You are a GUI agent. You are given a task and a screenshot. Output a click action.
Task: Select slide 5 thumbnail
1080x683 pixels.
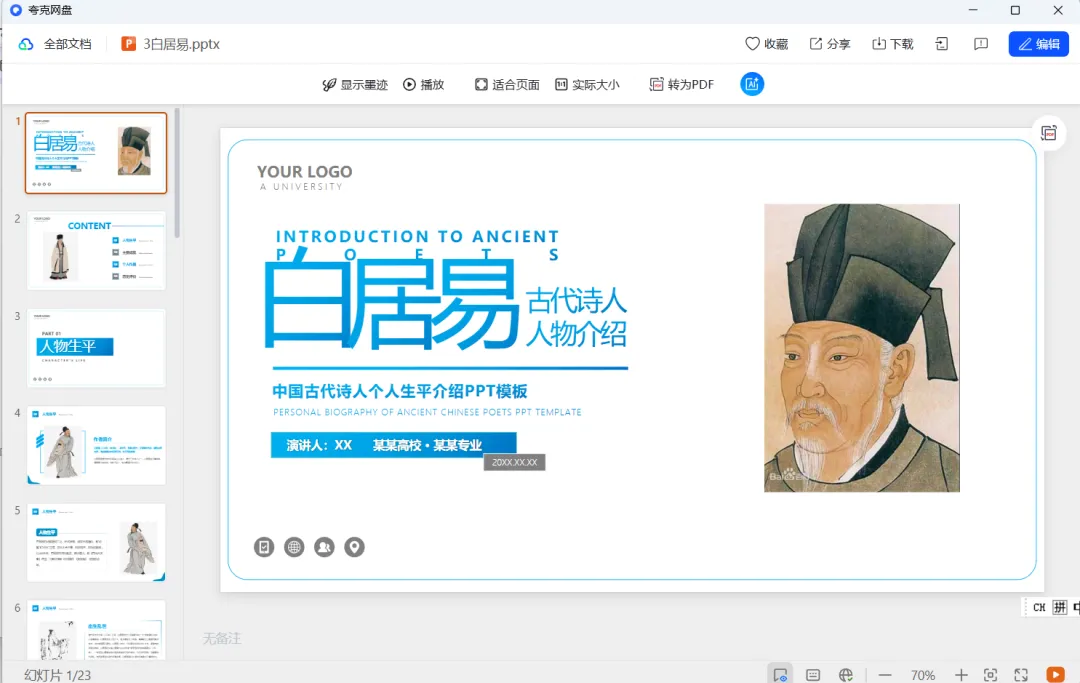pos(96,543)
